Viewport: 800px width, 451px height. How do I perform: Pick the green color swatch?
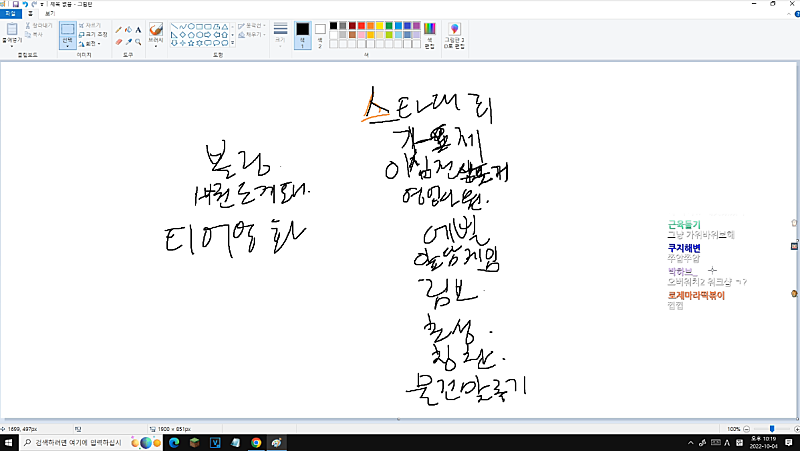pyautogui.click(x=389, y=26)
